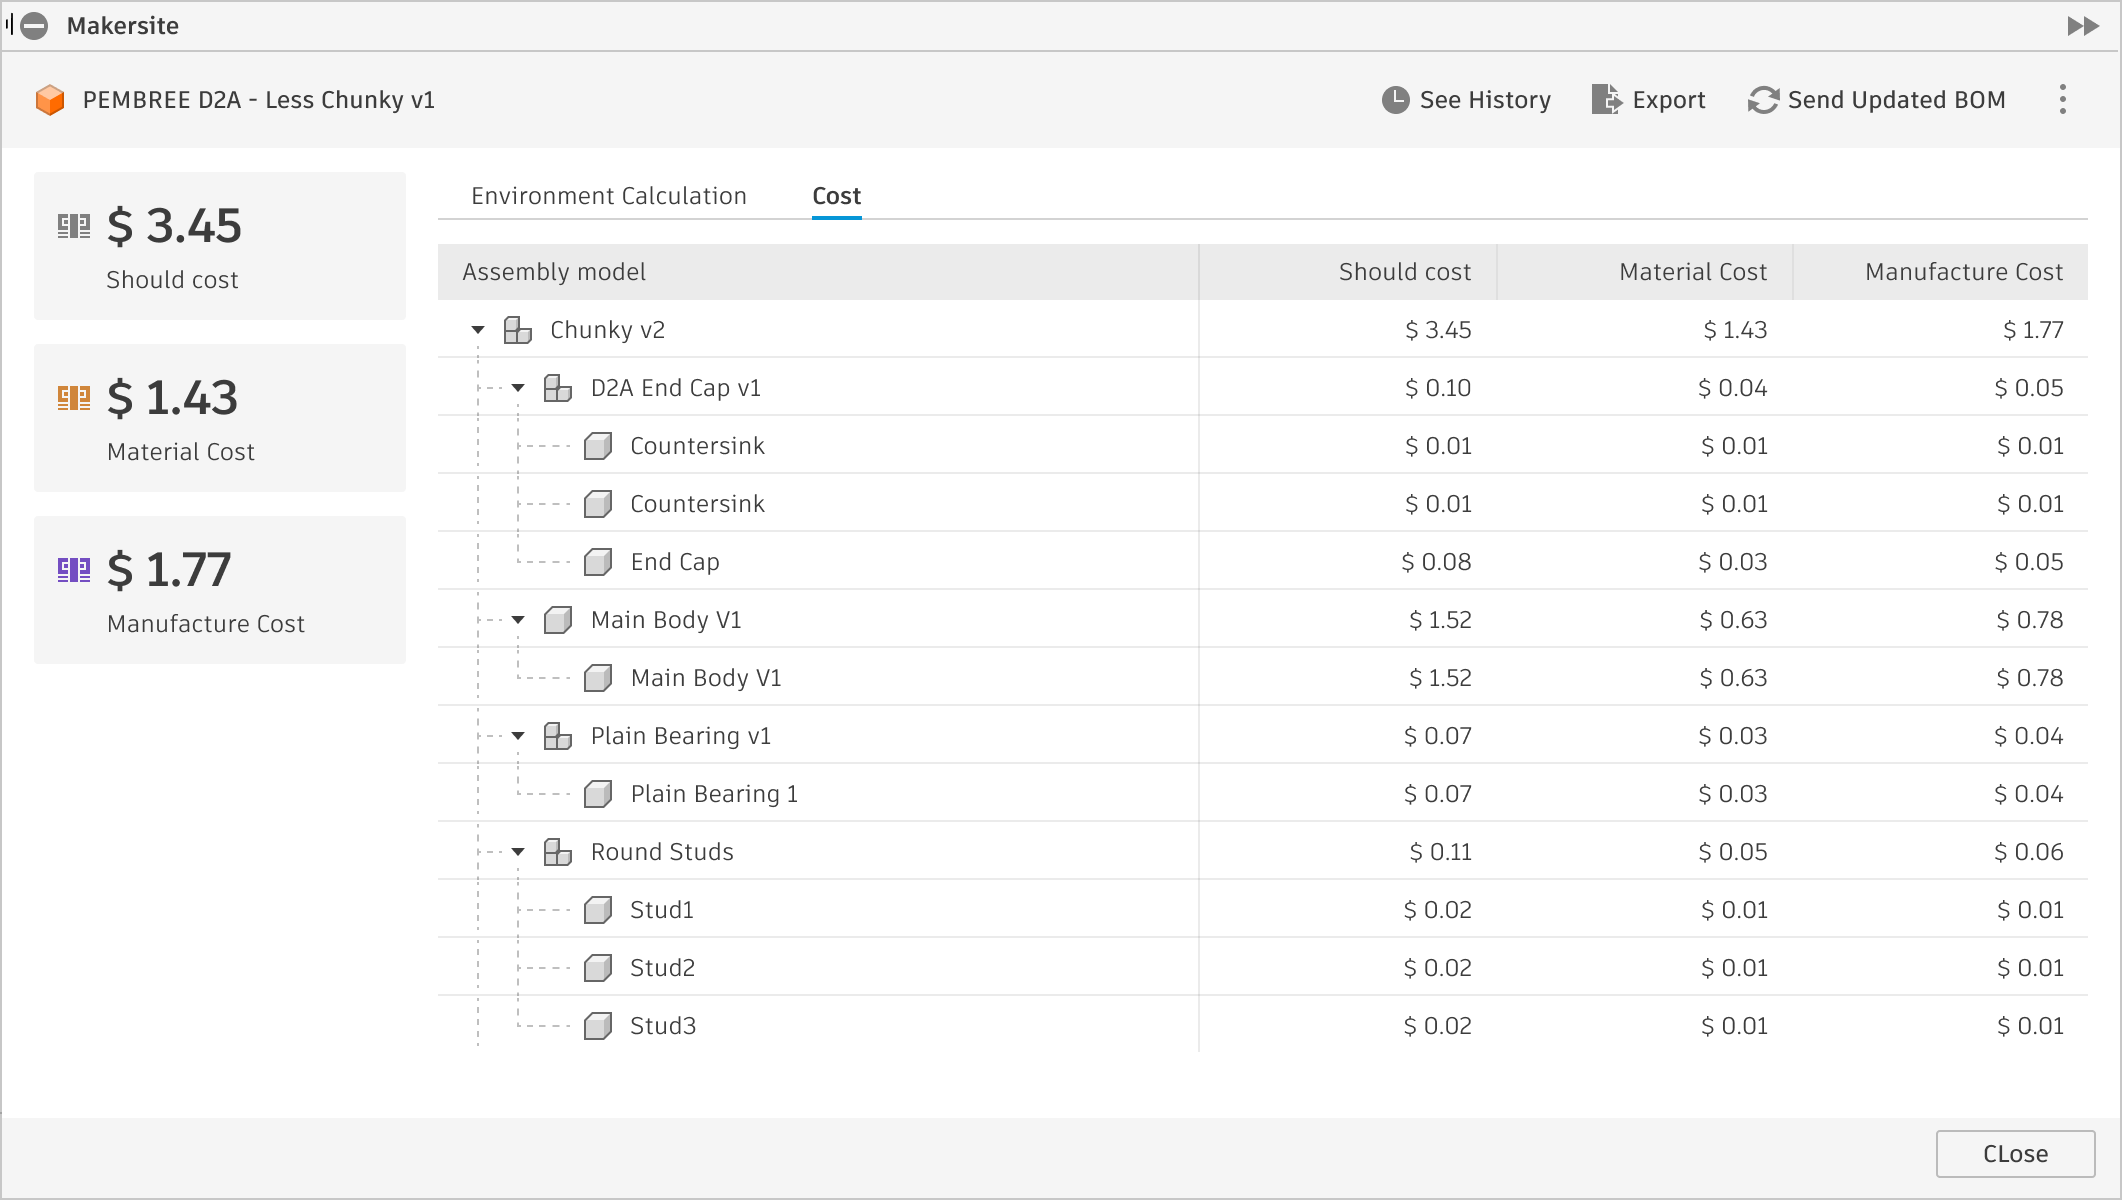Viewport: 2122px width, 1200px height.
Task: Click the End Cap part icon
Action: coord(598,562)
